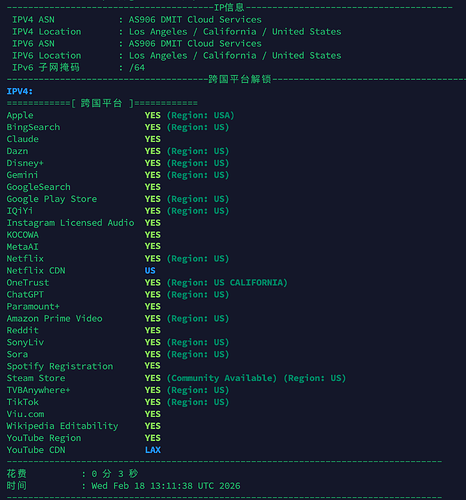
Task: Click the IPV6 ASN label
Action: tap(33, 44)
